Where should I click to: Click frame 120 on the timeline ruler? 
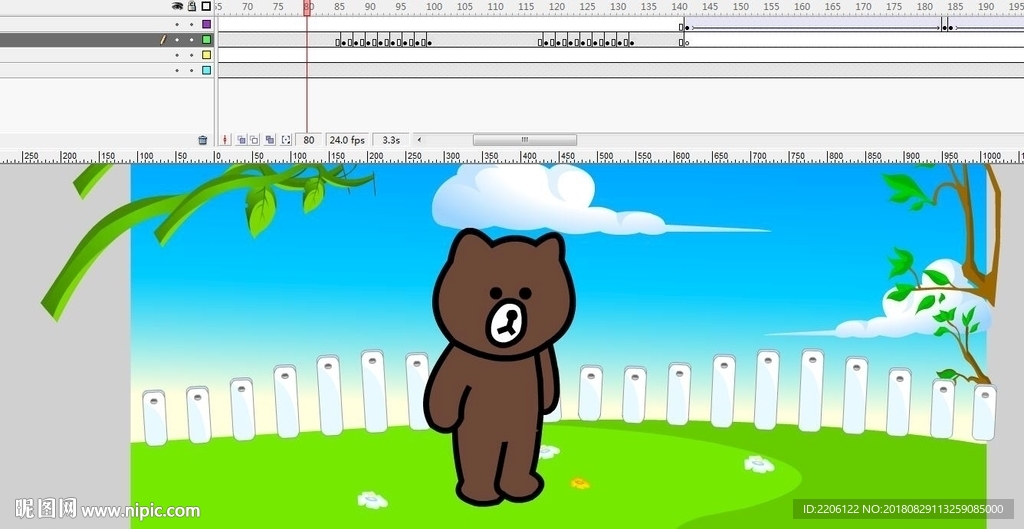click(x=556, y=7)
